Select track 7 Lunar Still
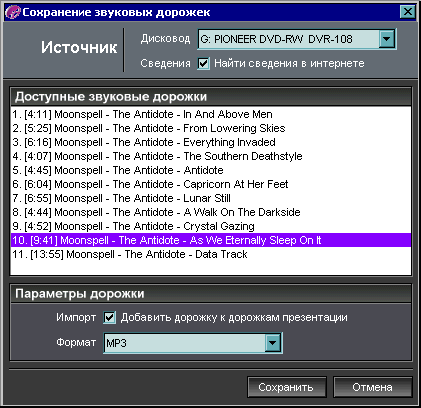421x408 pixels. point(211,198)
